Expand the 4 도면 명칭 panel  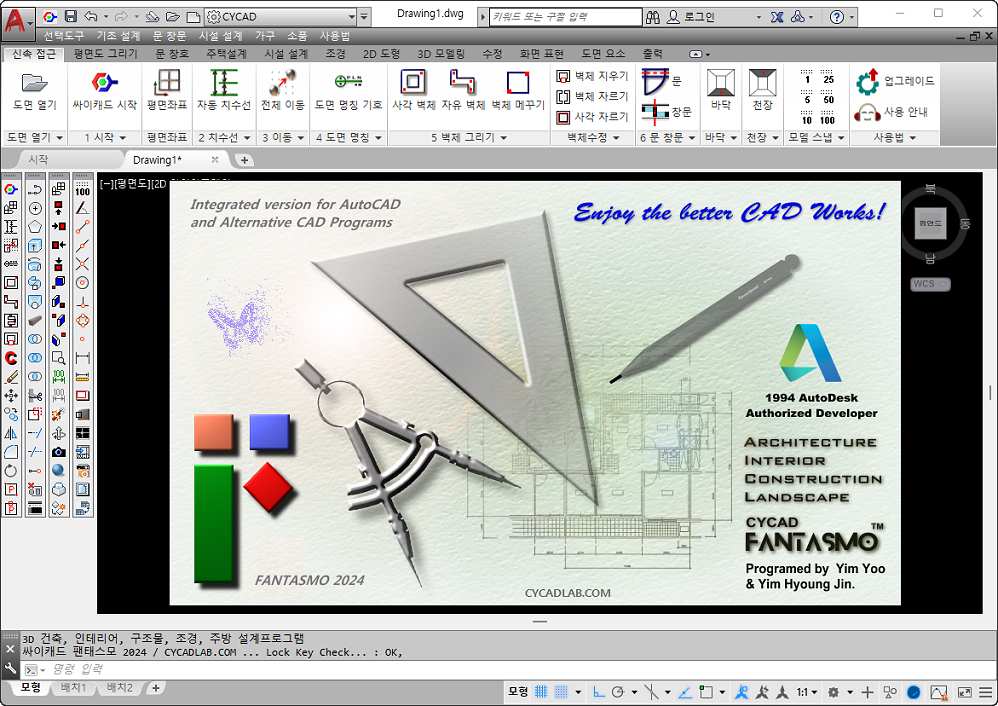click(x=348, y=138)
